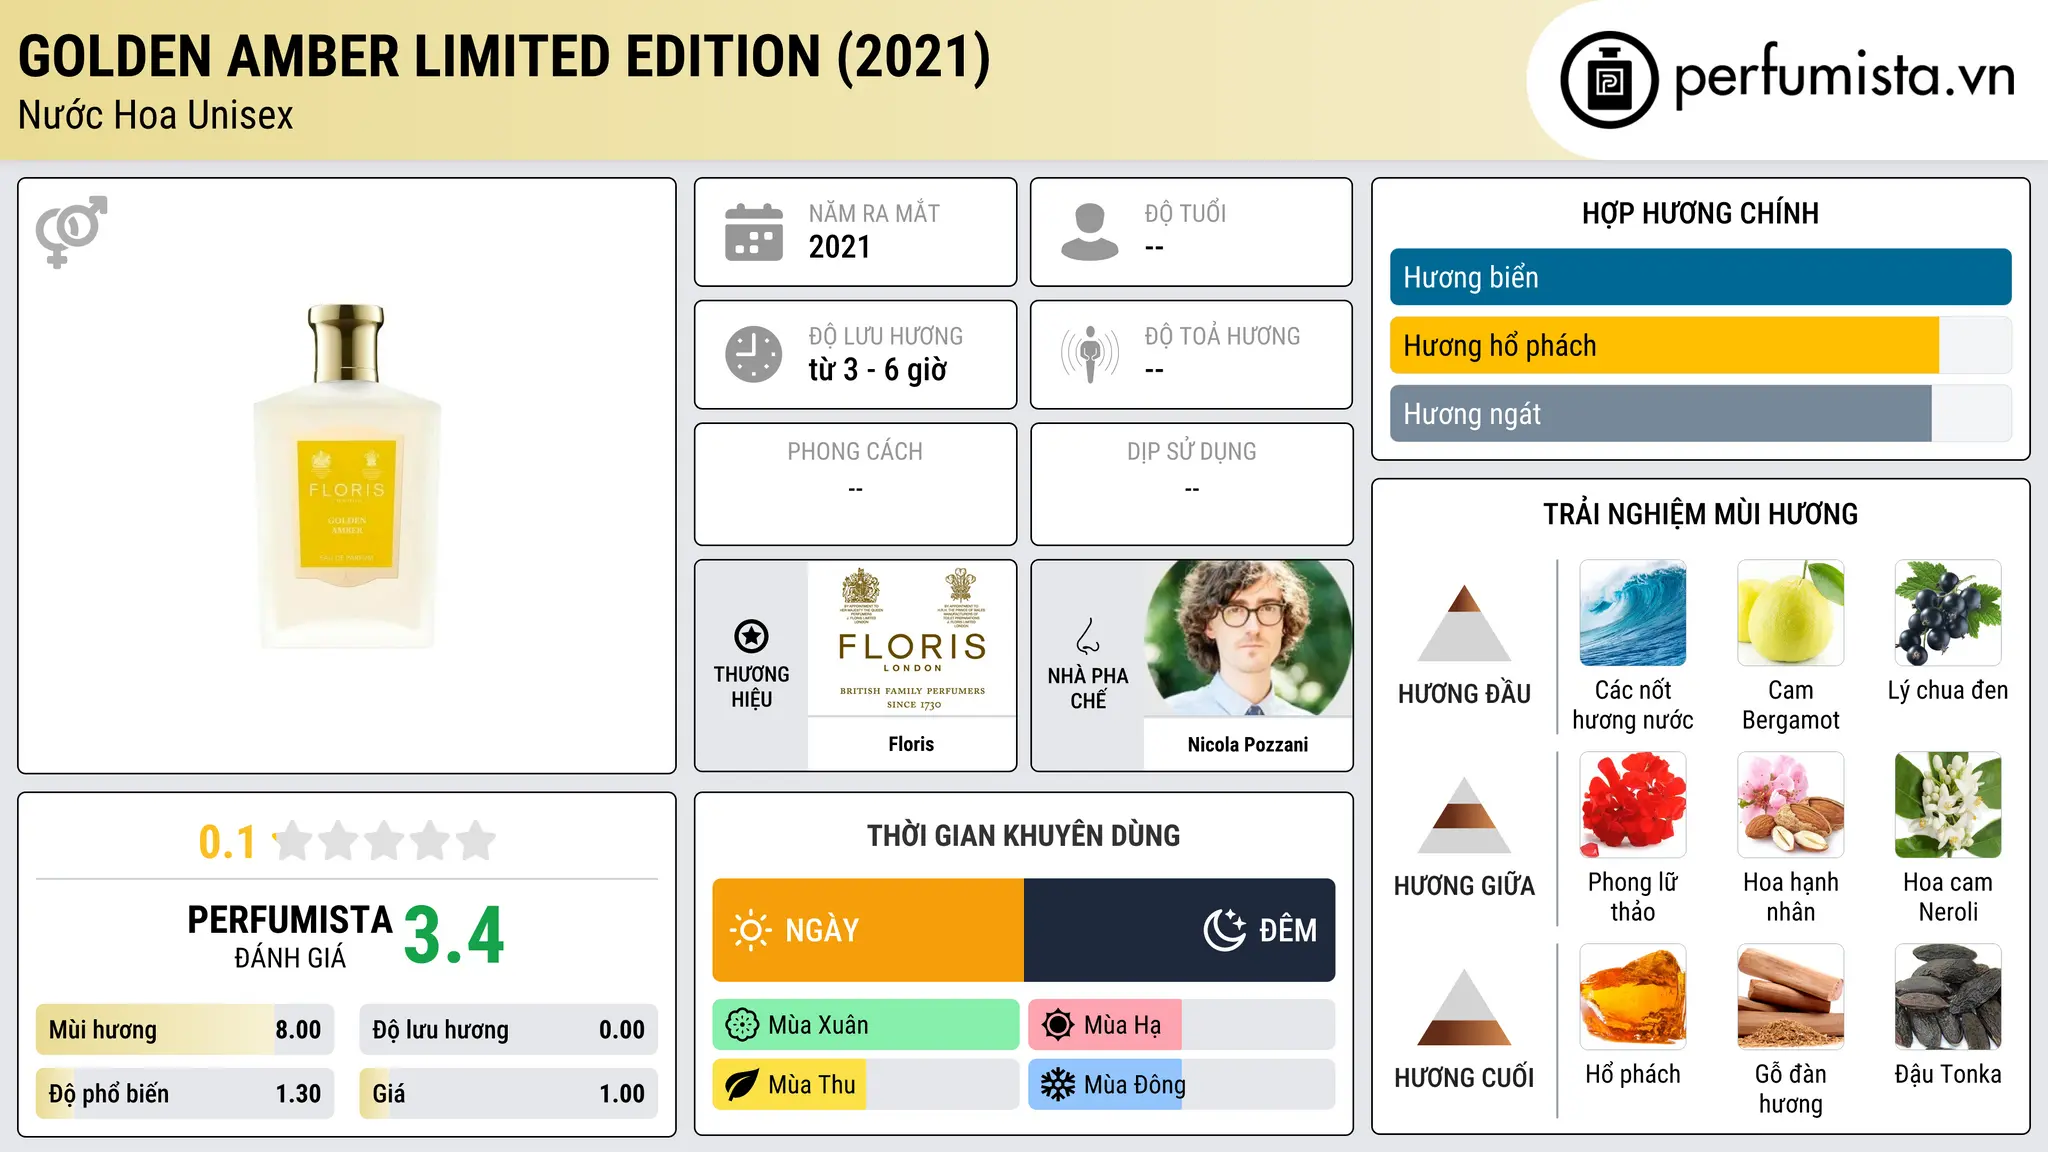This screenshot has width=2048, height=1152.
Task: Click the Hương cuối label
Action: tap(1465, 1078)
